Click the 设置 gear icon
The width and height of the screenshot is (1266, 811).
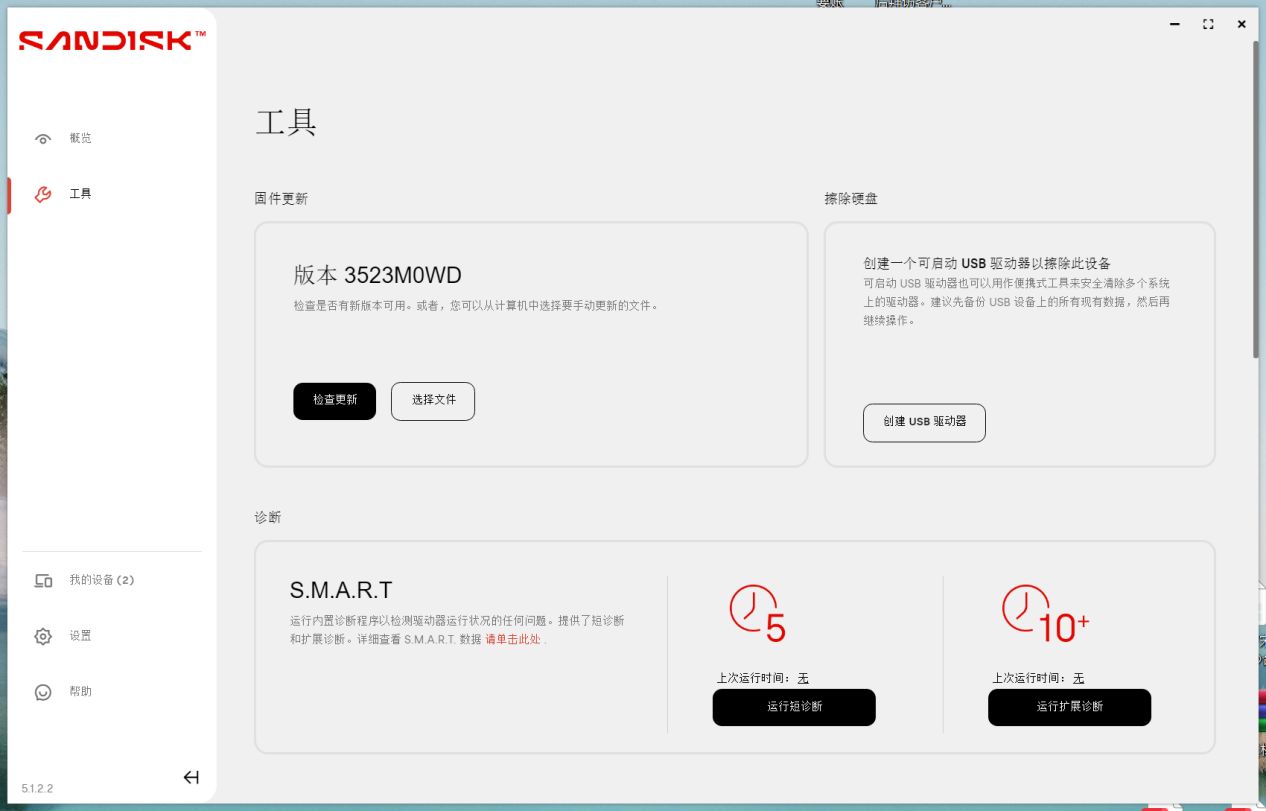43,636
